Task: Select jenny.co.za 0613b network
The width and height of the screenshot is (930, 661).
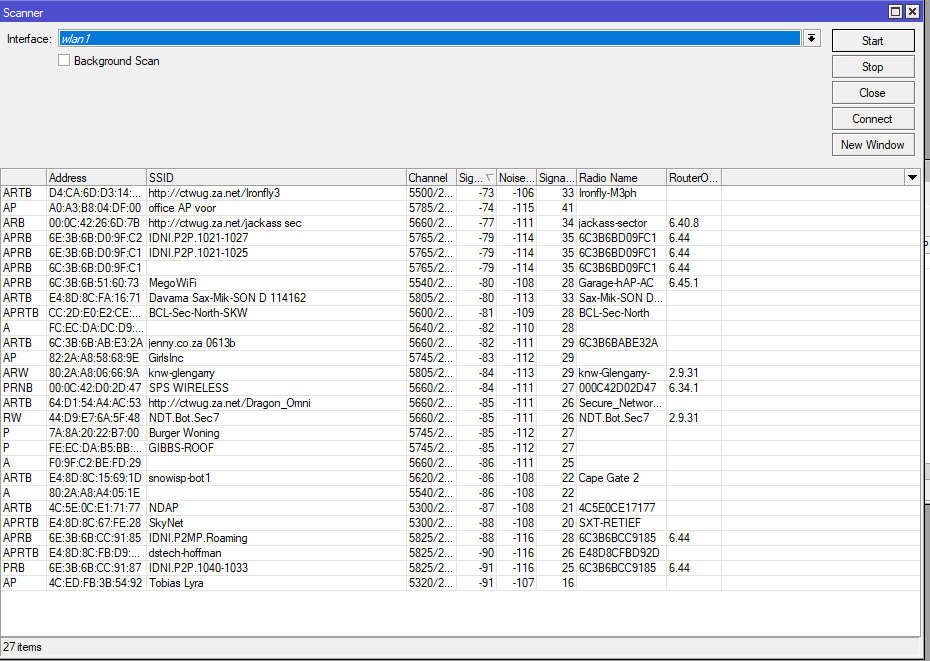Action: pyautogui.click(x=460, y=343)
